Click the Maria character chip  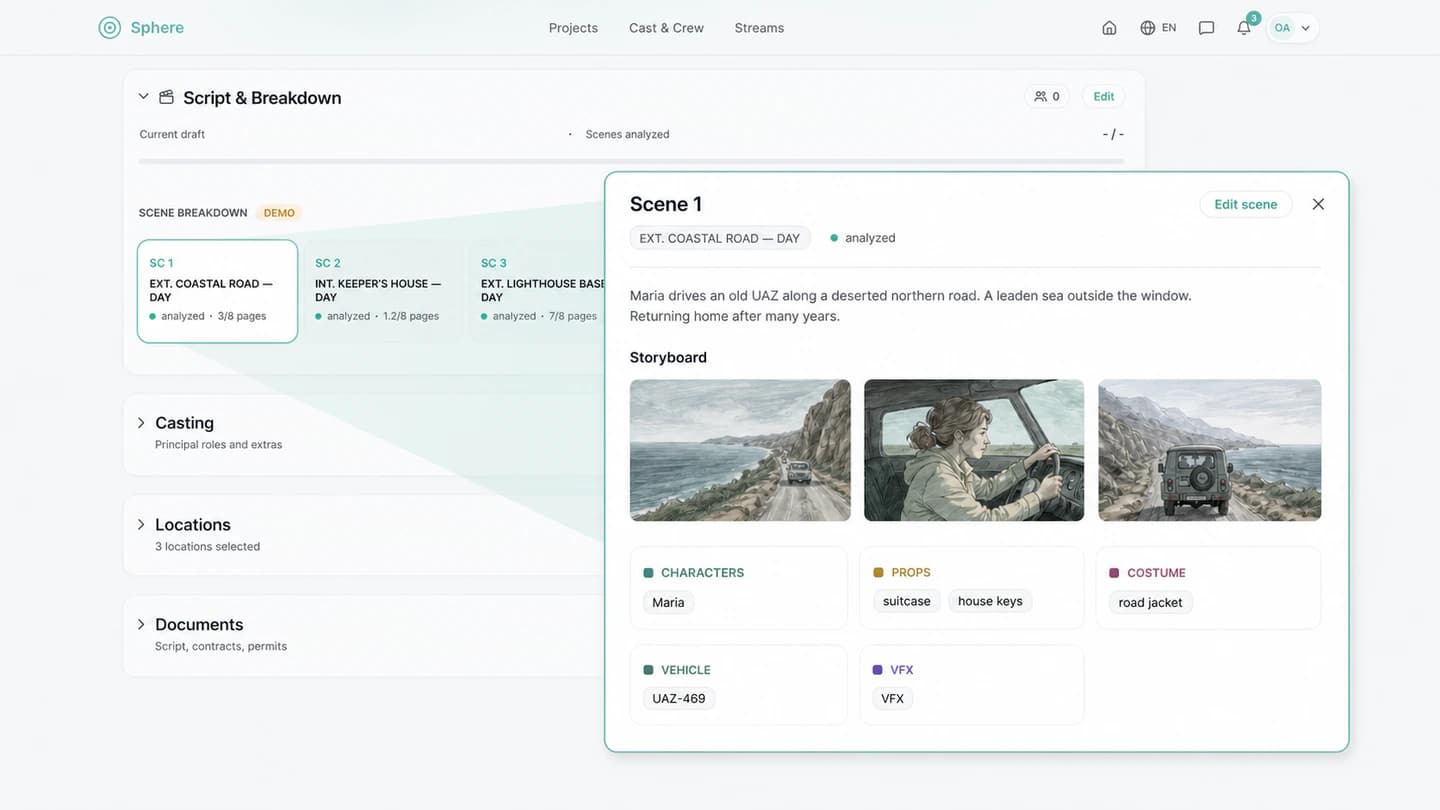coord(668,602)
